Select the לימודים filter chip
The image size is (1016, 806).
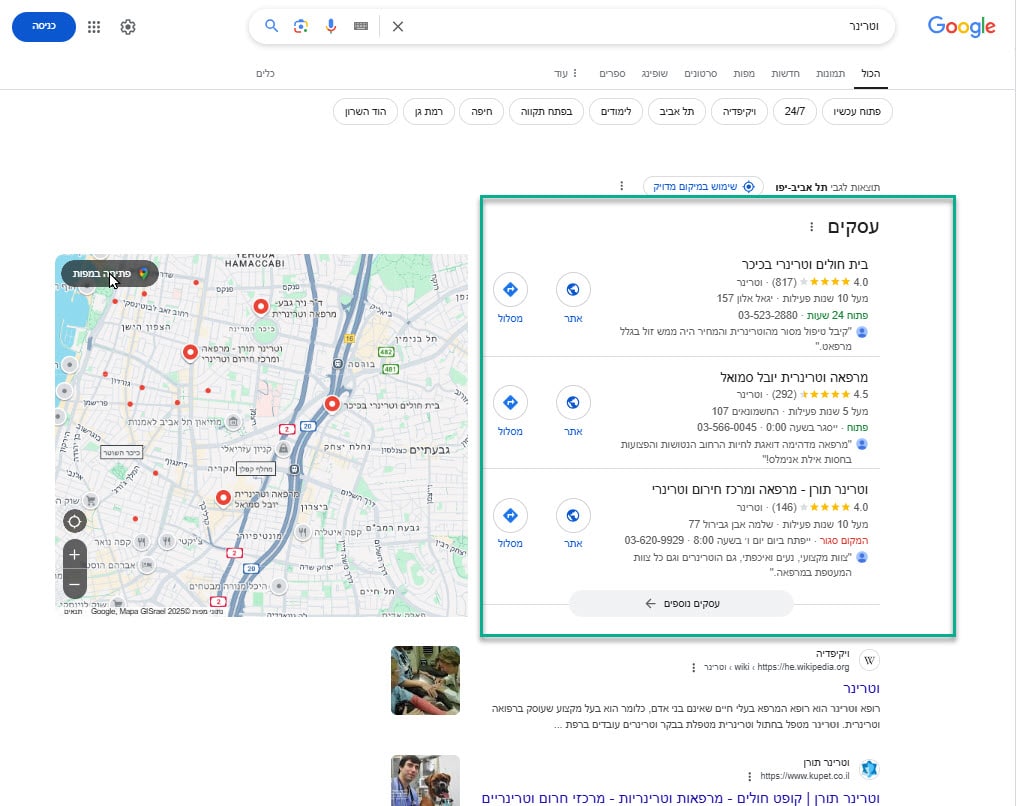616,111
